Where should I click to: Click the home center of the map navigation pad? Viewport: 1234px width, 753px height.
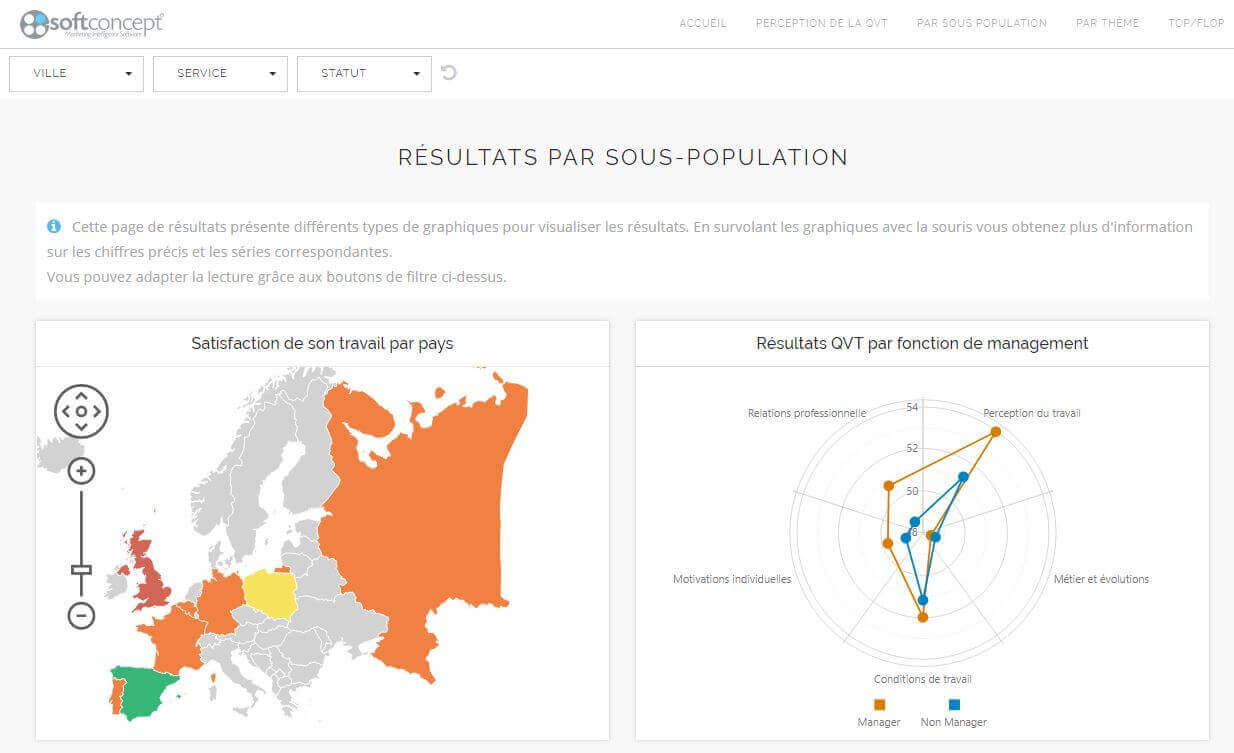click(81, 411)
